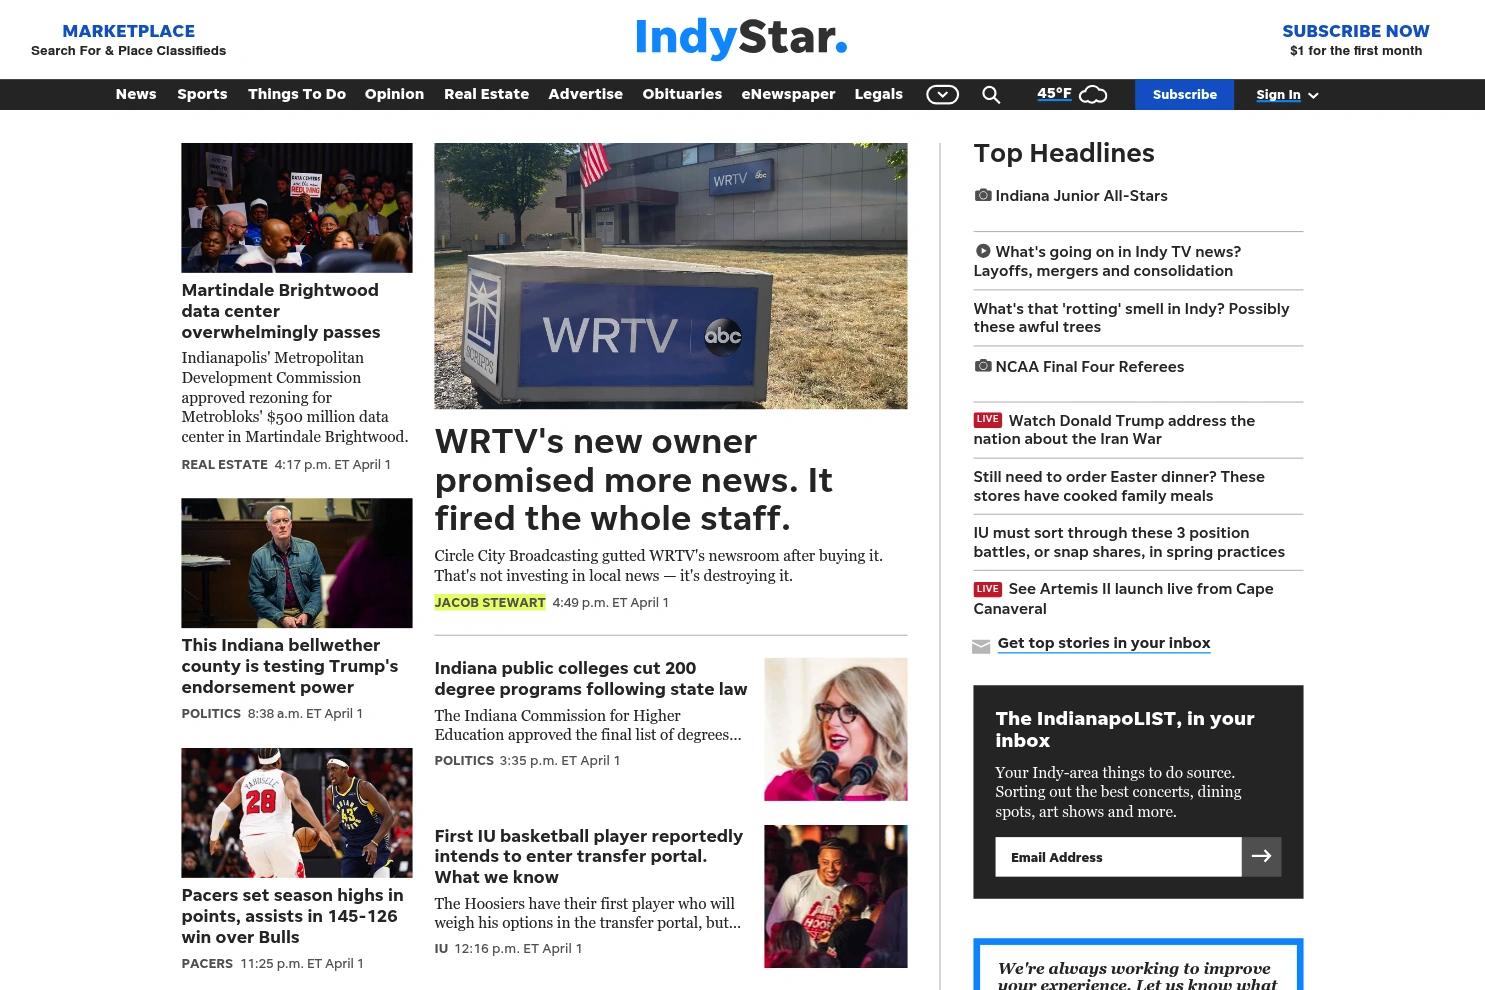
Task: Open the search magnifier icon
Action: click(991, 94)
